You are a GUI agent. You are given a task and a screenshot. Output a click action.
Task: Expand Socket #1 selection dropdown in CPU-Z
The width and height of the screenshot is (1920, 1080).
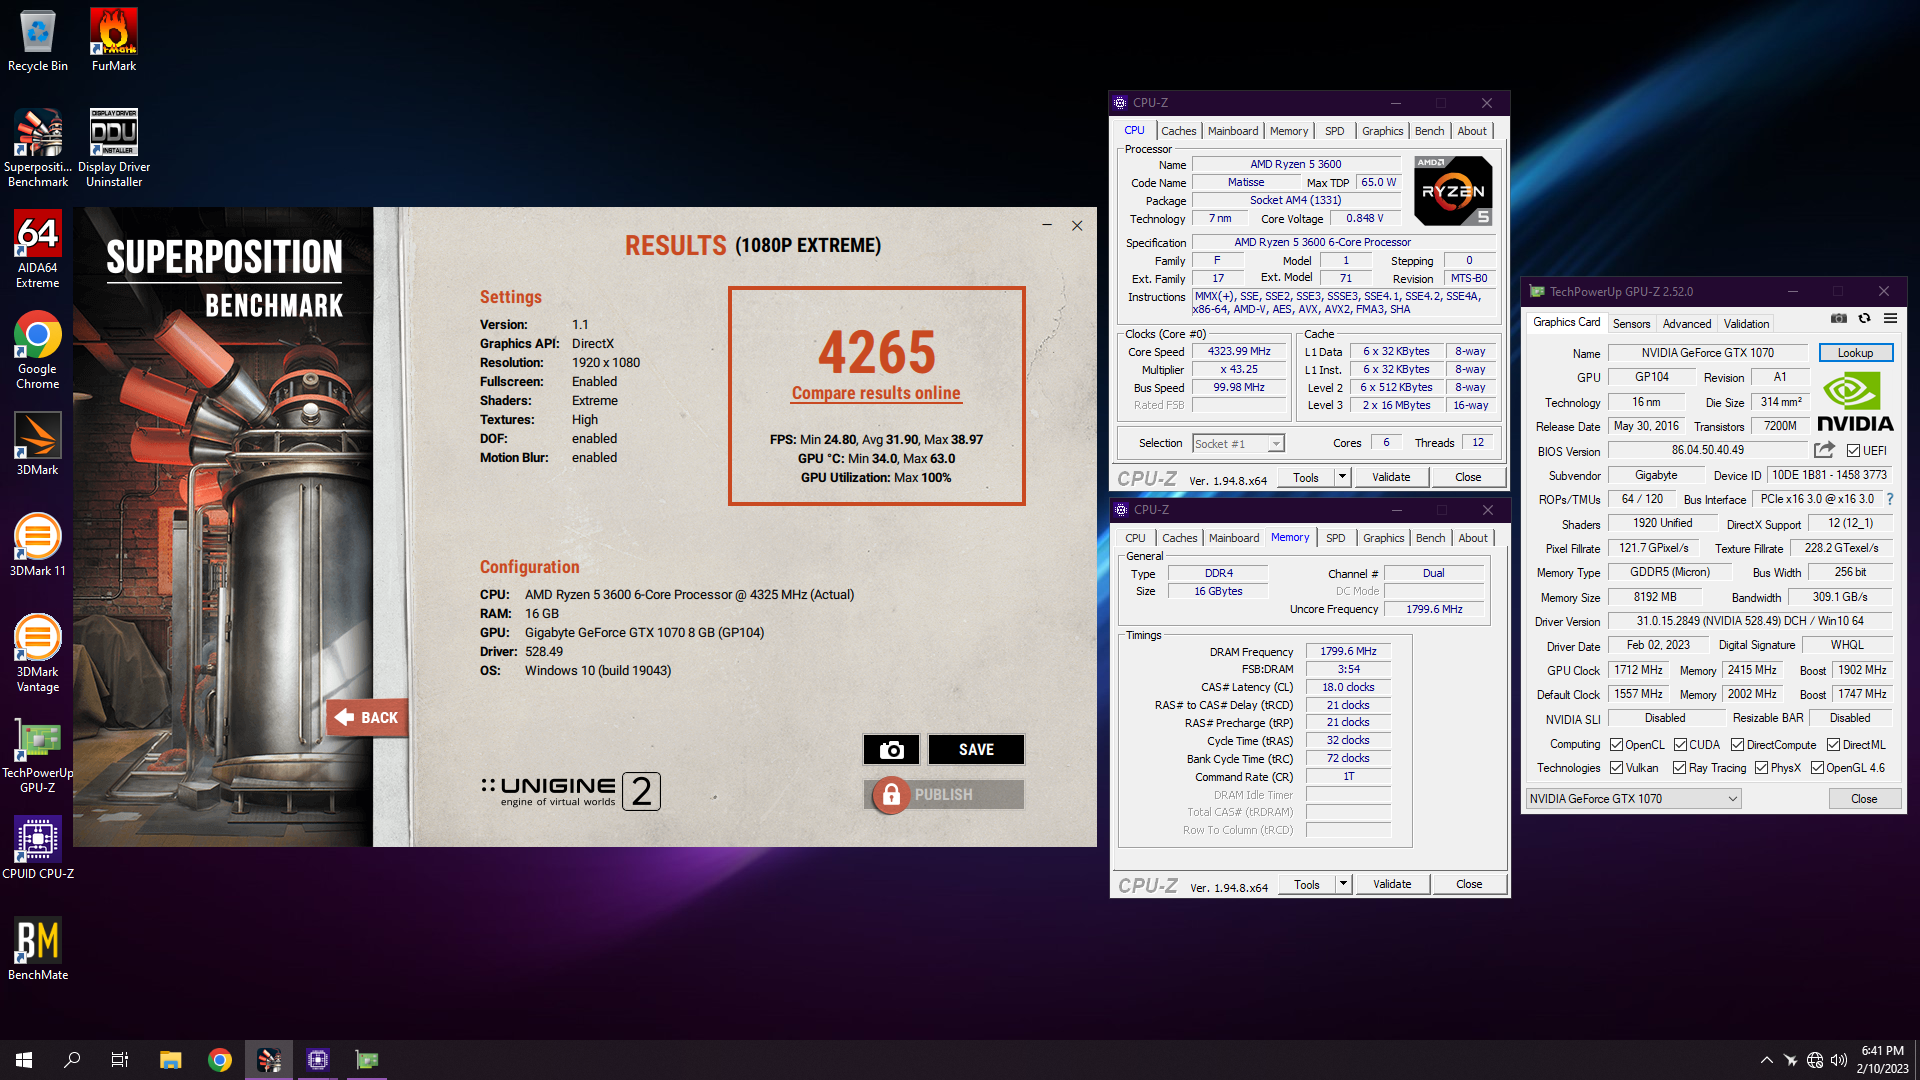pos(1276,444)
